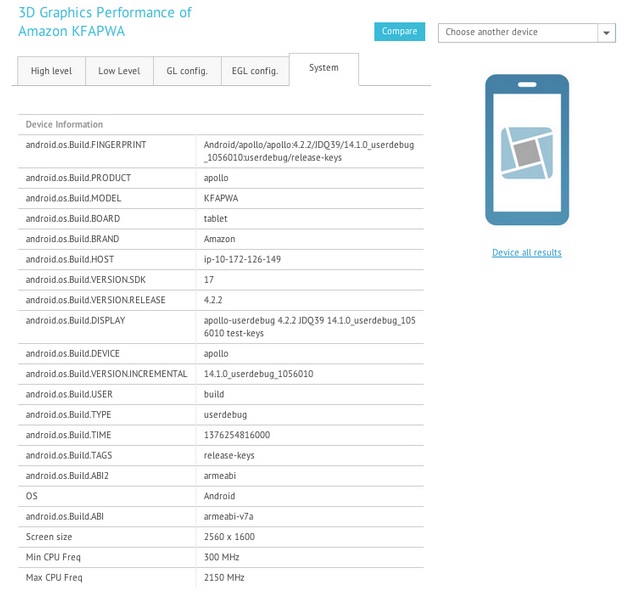Open the 'Device all results' link
Image resolution: width=627 pixels, height=601 pixels.
pyautogui.click(x=526, y=253)
